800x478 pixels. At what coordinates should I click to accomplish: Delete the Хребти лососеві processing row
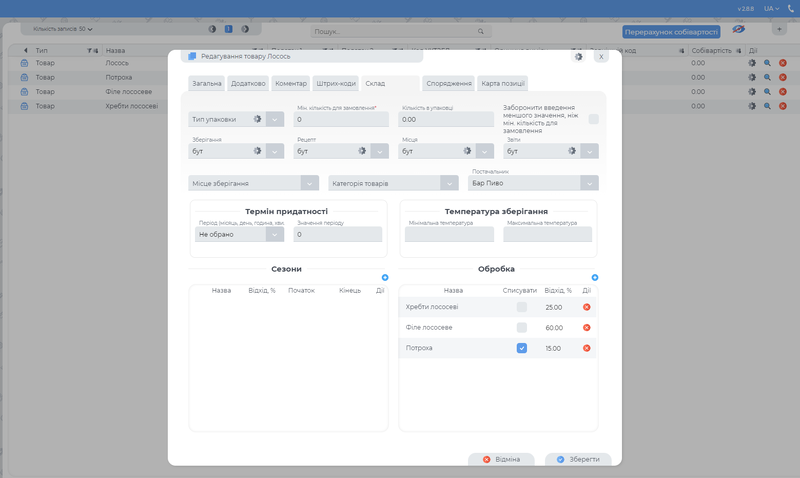[x=587, y=307]
